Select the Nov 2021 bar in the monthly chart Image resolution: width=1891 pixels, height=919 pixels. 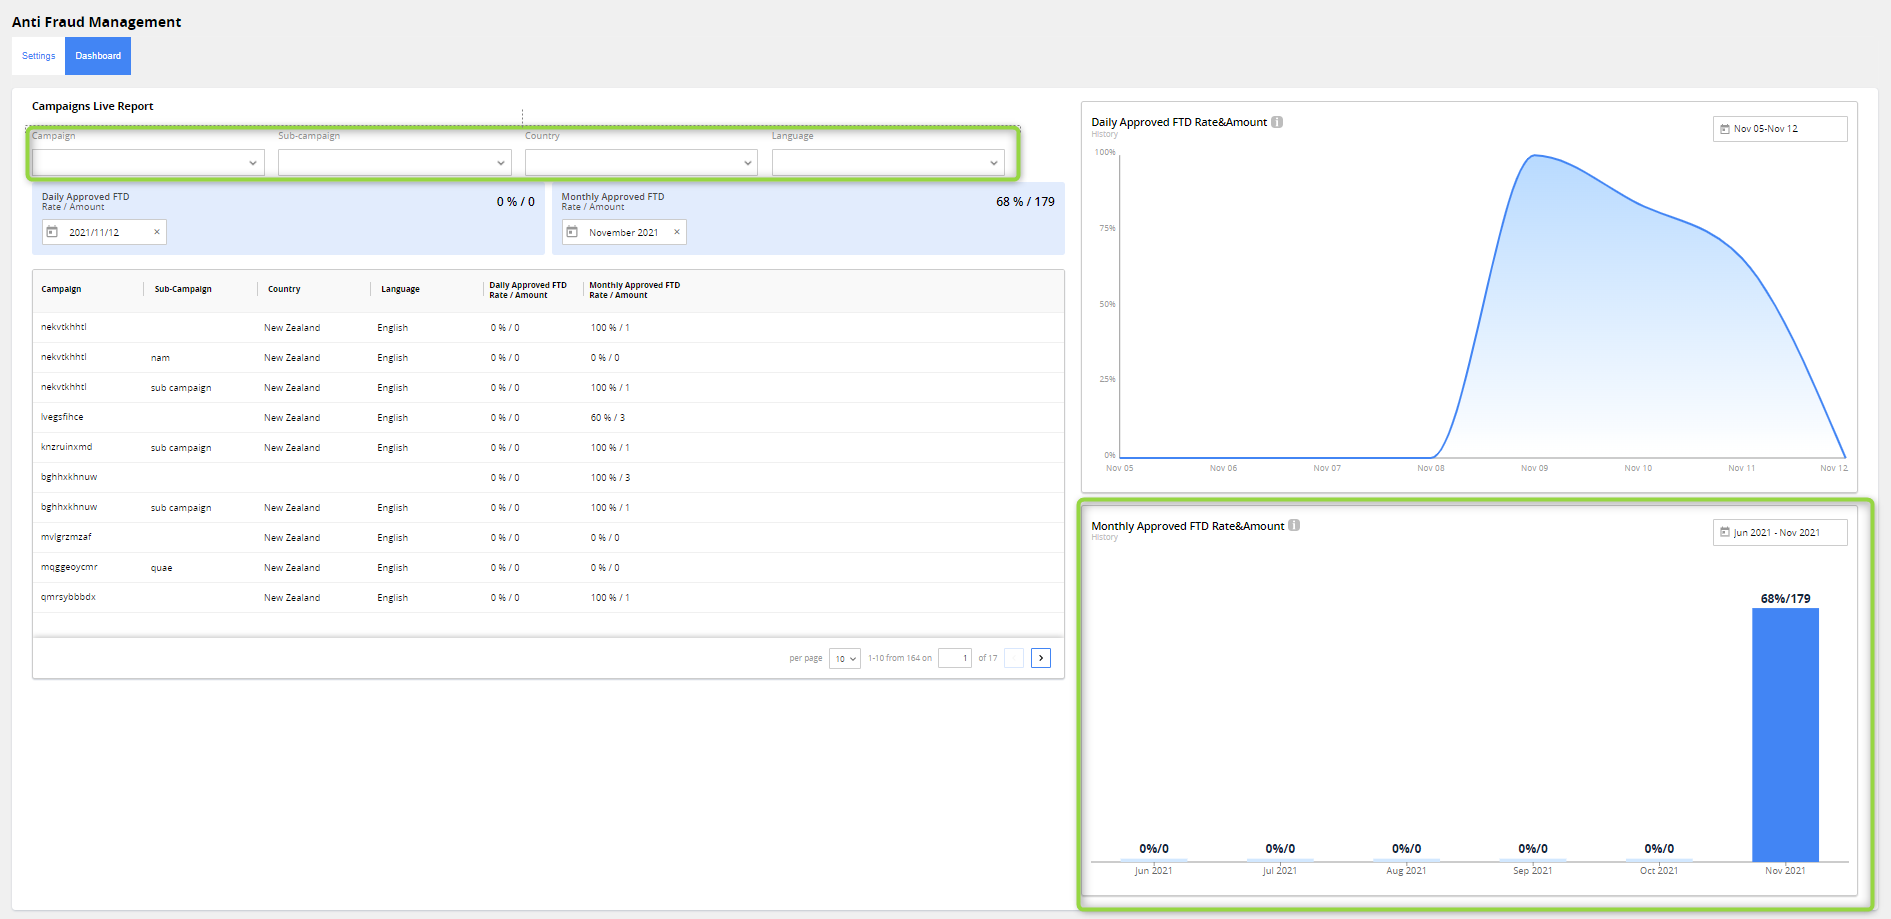click(x=1785, y=735)
